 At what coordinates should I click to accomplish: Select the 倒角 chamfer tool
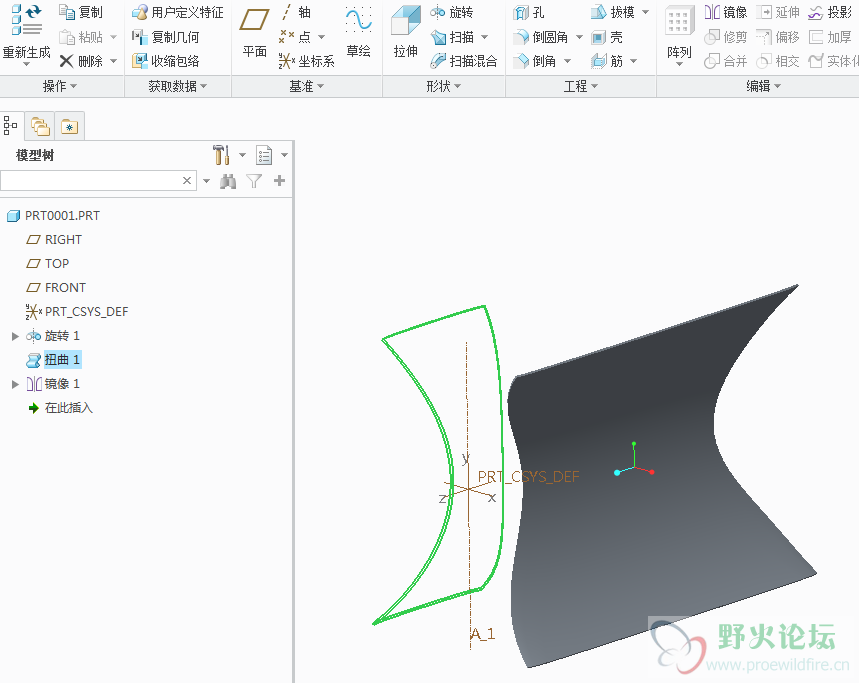[x=535, y=61]
